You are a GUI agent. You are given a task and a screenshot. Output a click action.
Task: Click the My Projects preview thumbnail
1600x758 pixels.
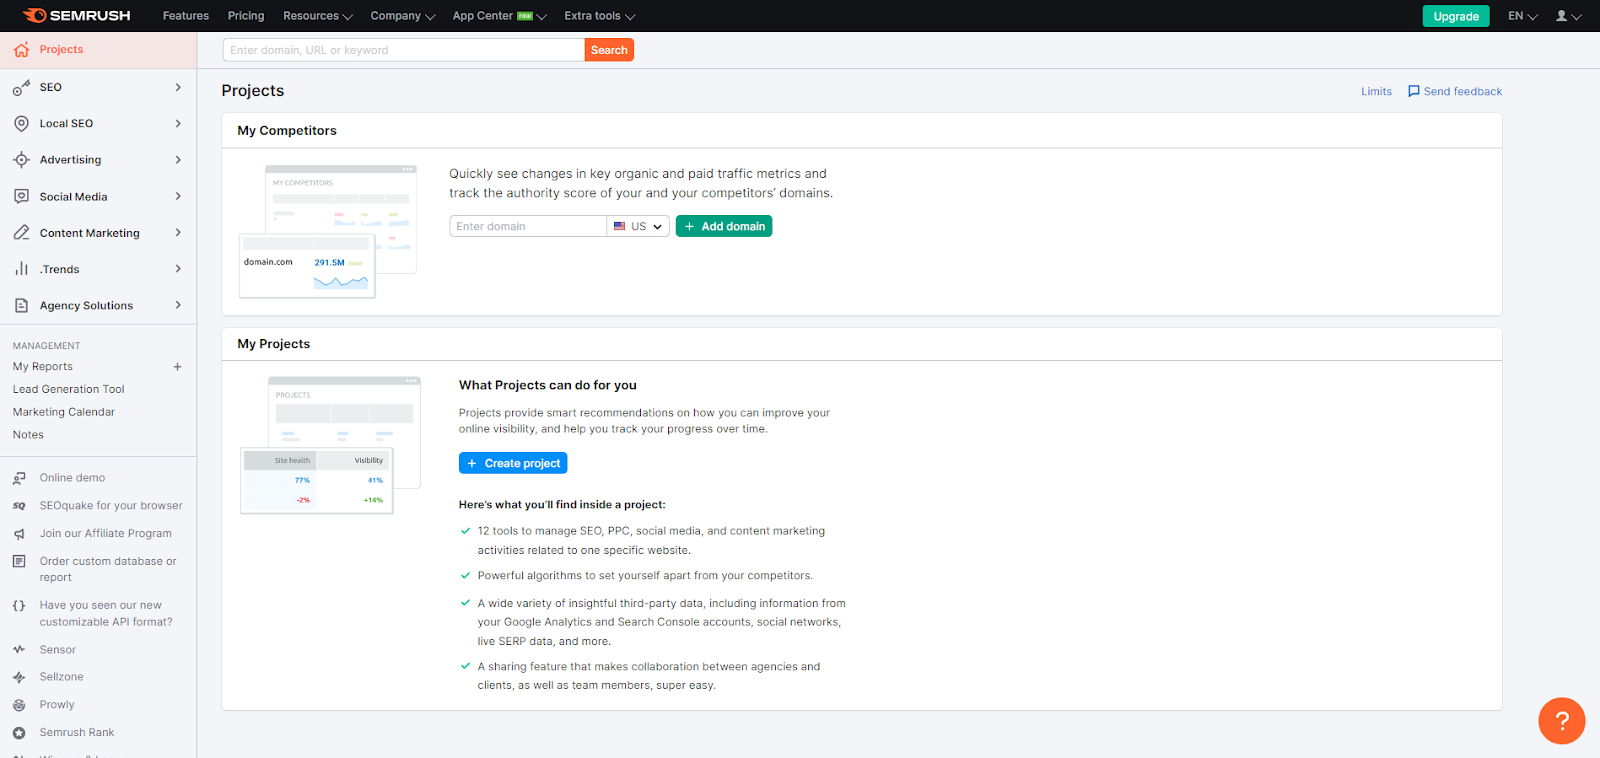pos(330,445)
